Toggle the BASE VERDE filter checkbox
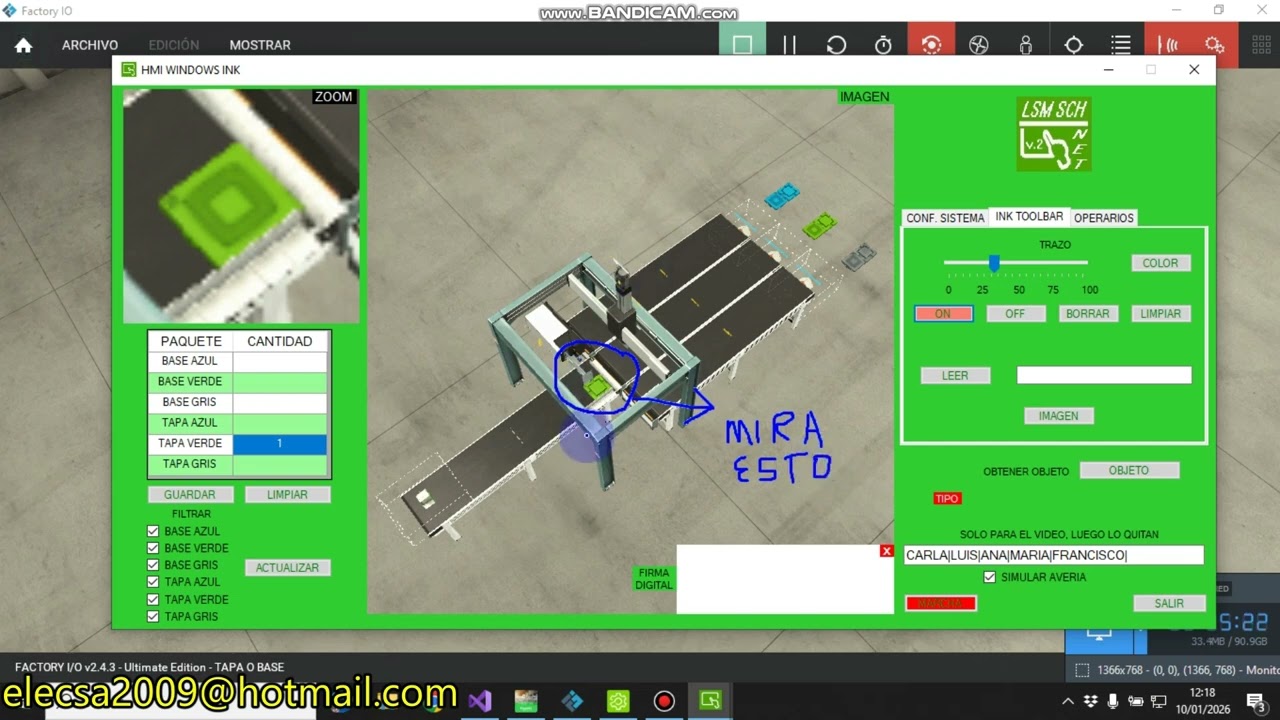 (153, 548)
